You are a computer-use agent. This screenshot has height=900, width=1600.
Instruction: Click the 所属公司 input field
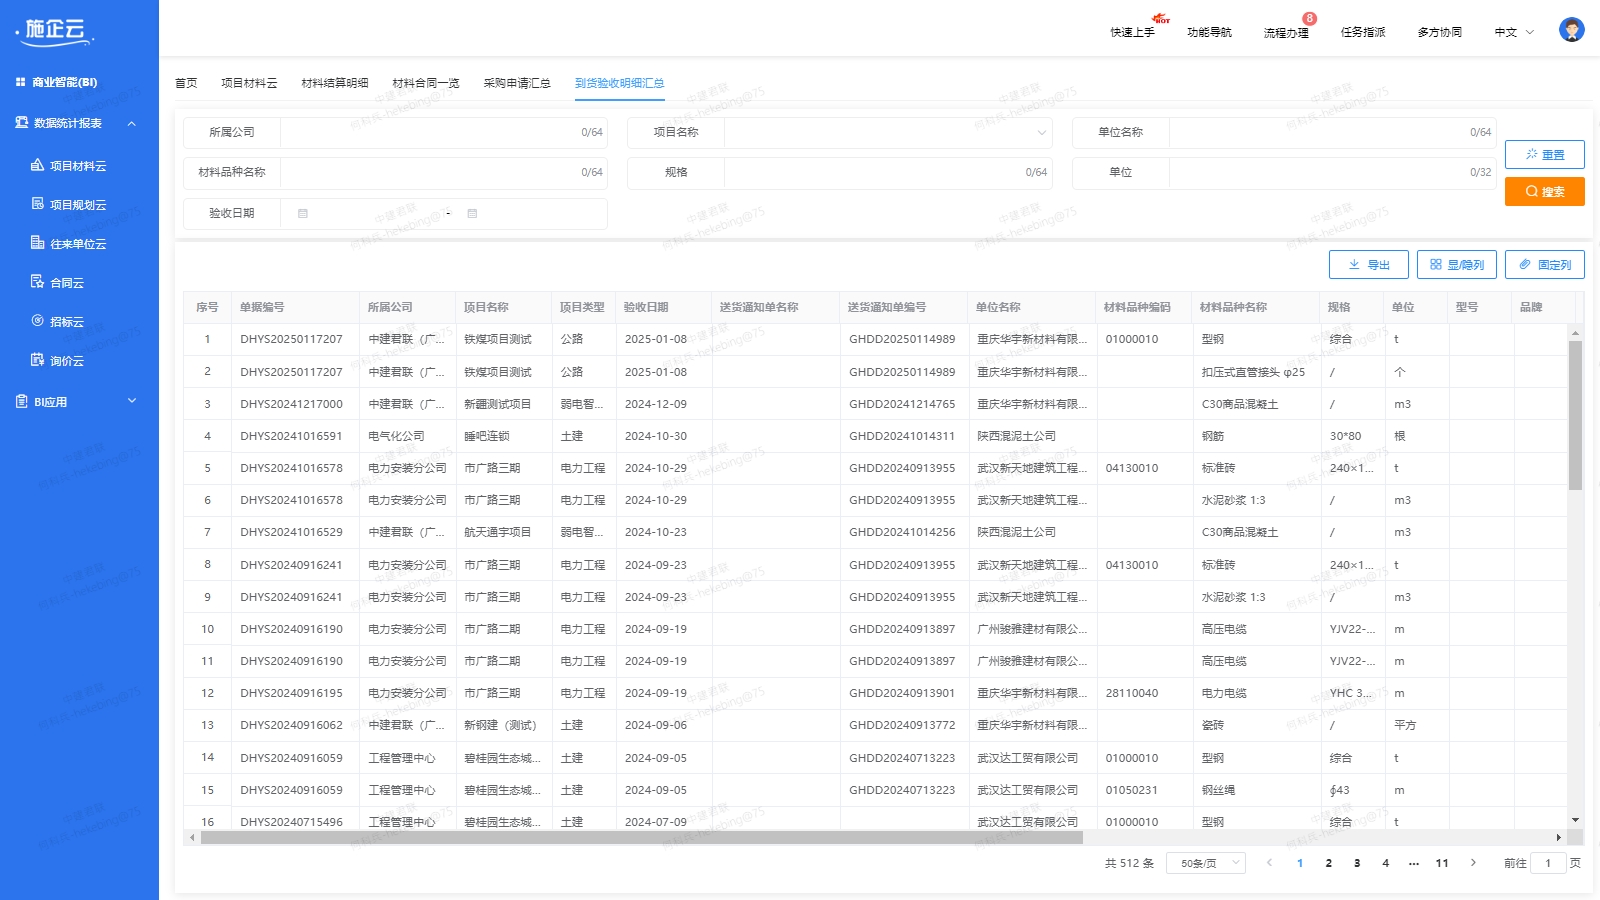click(x=430, y=132)
